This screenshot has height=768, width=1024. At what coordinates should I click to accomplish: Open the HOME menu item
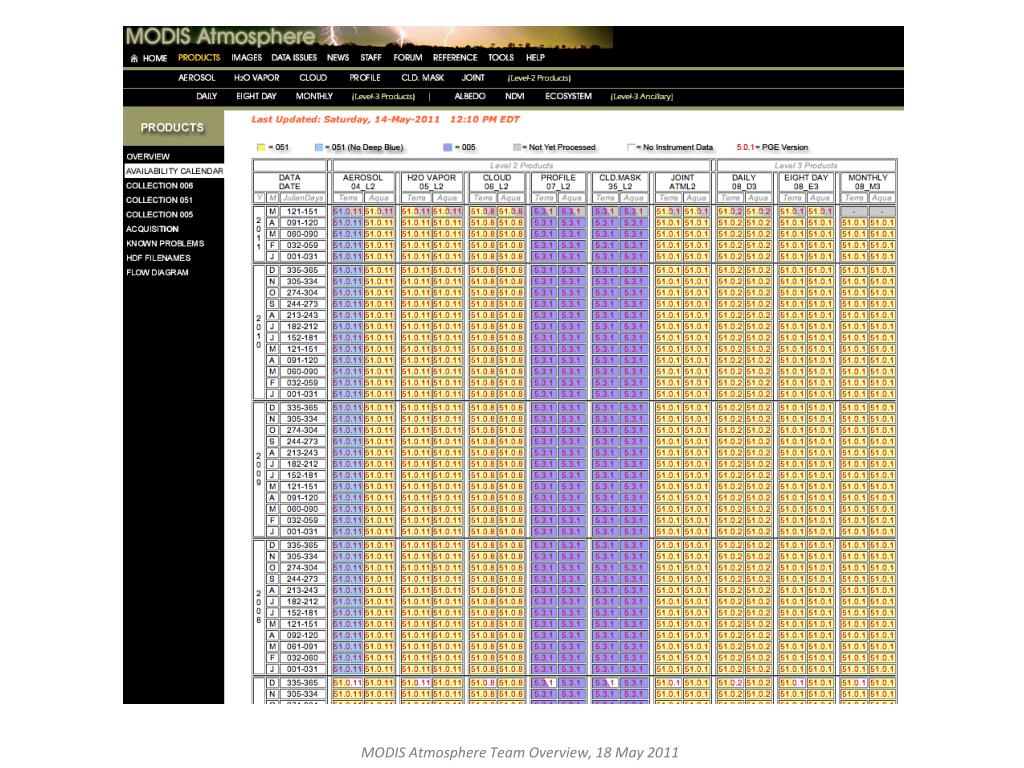click(x=155, y=58)
